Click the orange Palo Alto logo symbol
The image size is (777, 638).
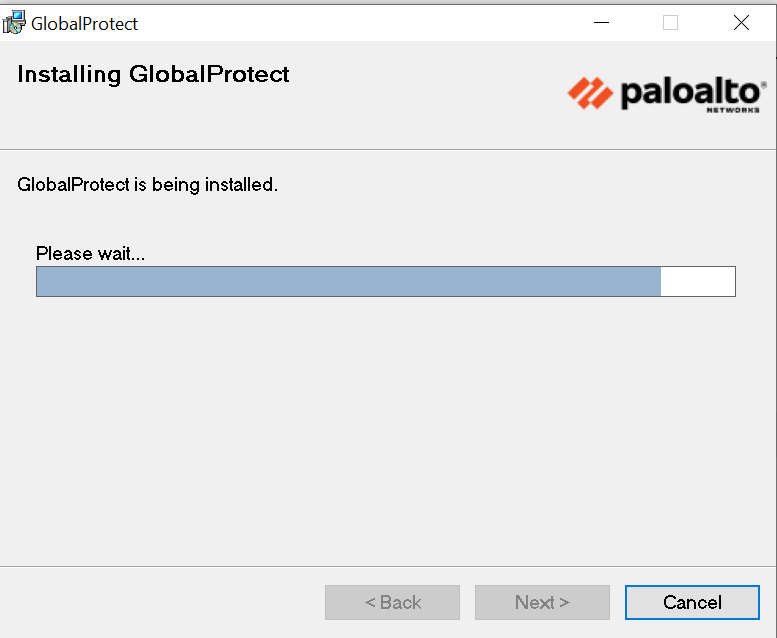(589, 93)
